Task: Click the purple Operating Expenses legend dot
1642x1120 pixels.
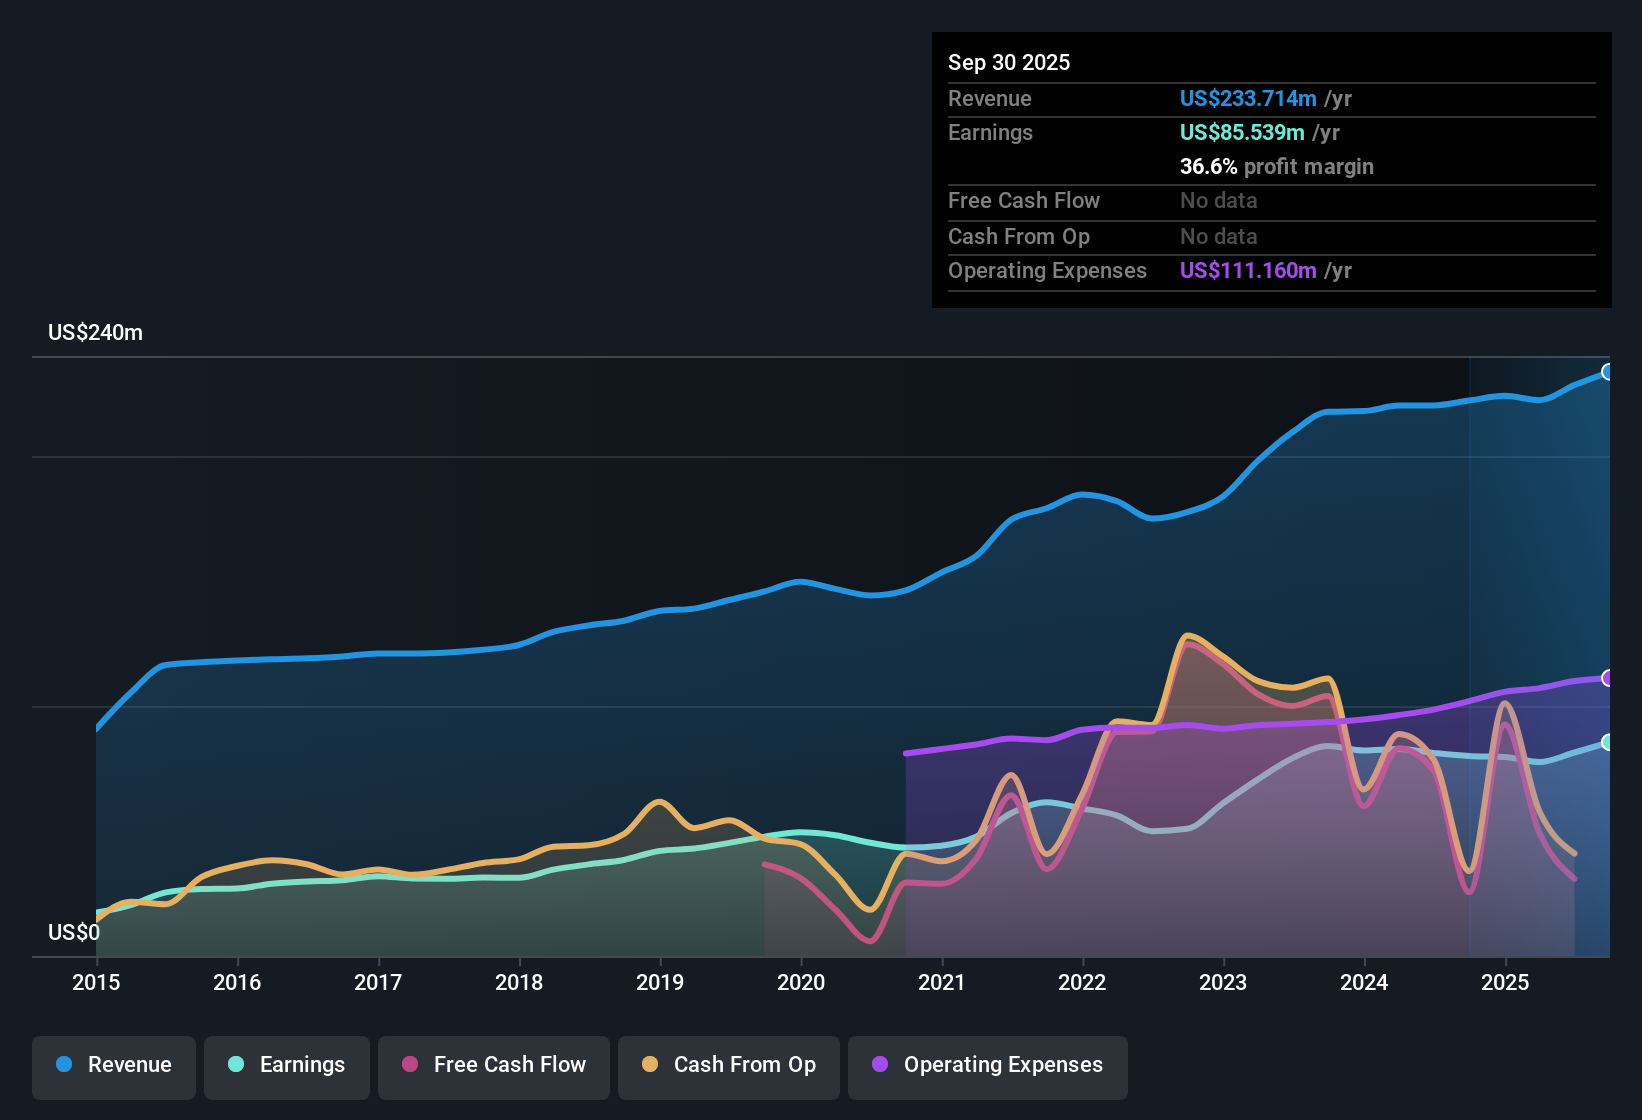Action: [x=880, y=1064]
